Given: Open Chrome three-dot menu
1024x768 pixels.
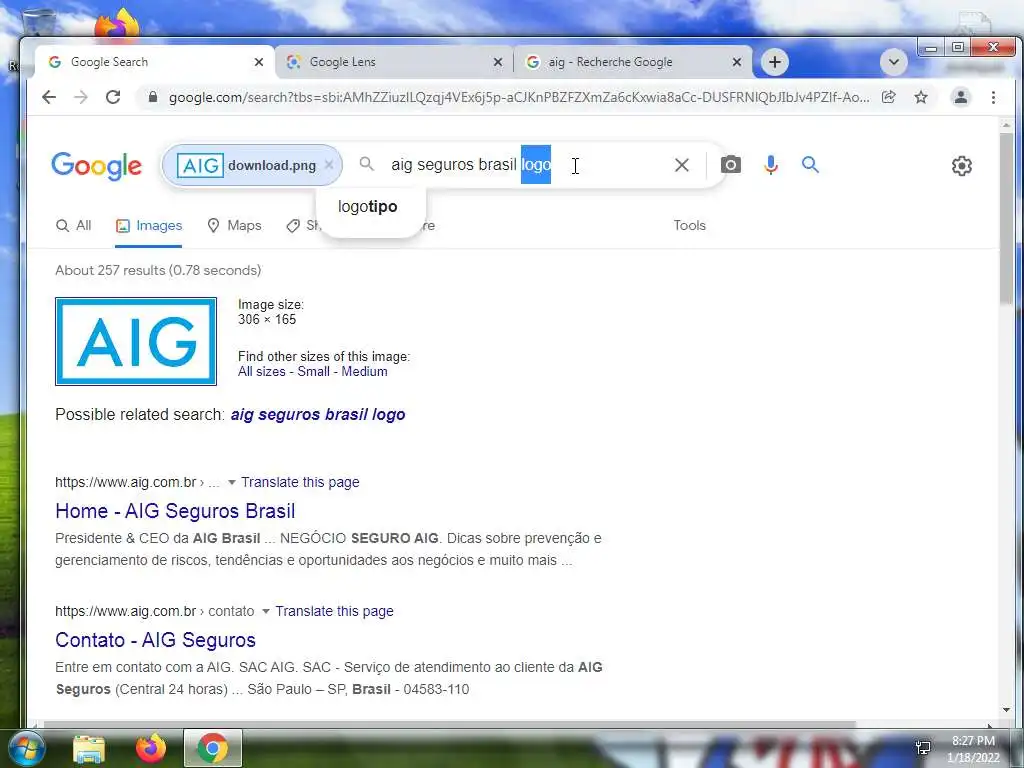Looking at the screenshot, I should click(993, 97).
